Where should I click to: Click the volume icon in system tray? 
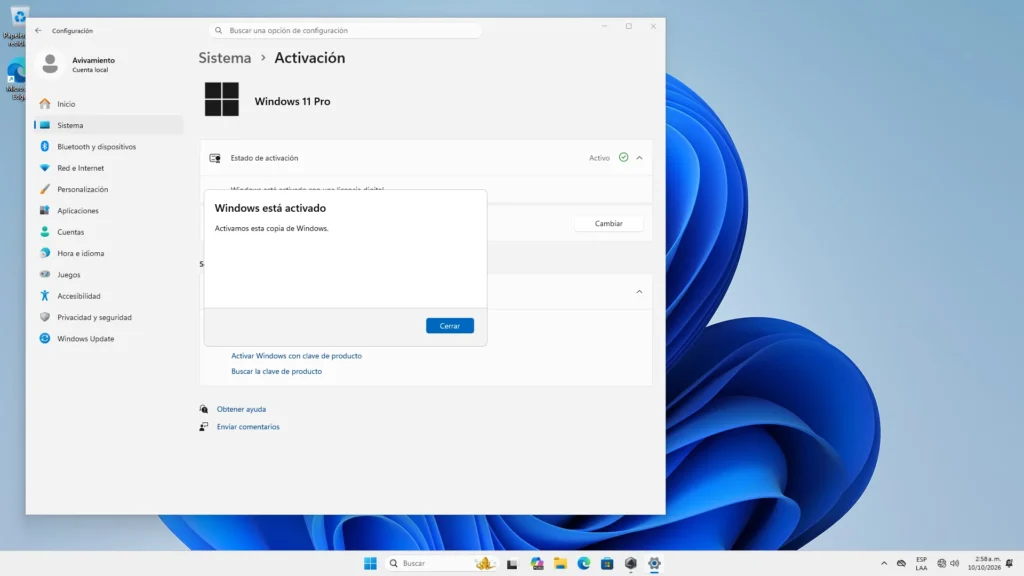tap(955, 563)
